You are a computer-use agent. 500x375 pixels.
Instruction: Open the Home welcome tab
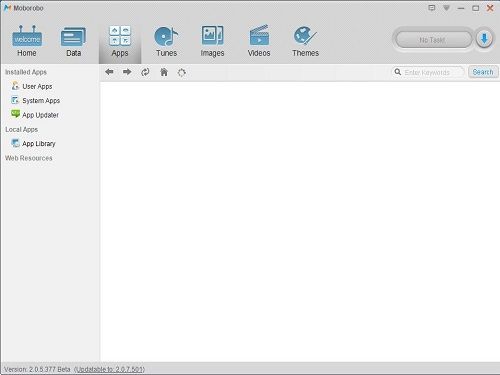coord(27,42)
